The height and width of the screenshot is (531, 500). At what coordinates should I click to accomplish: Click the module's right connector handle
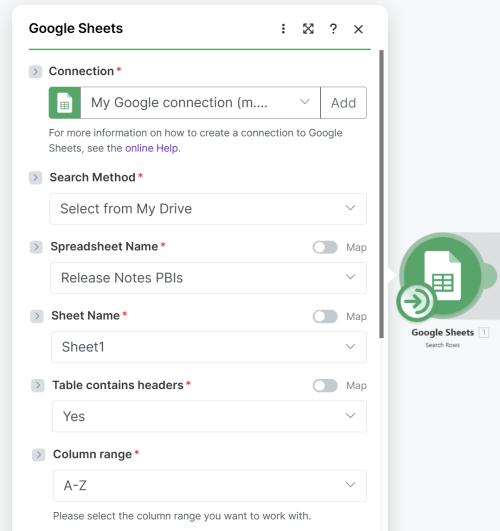[490, 276]
